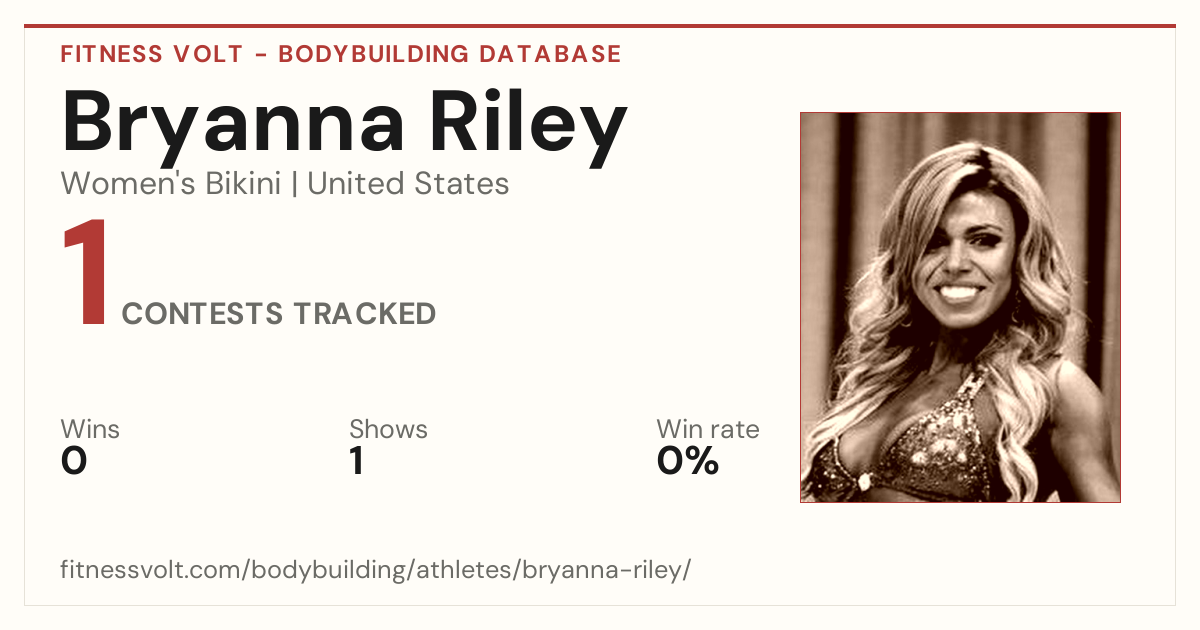The height and width of the screenshot is (630, 1200).
Task: Click the Shows label
Action: [x=388, y=430]
